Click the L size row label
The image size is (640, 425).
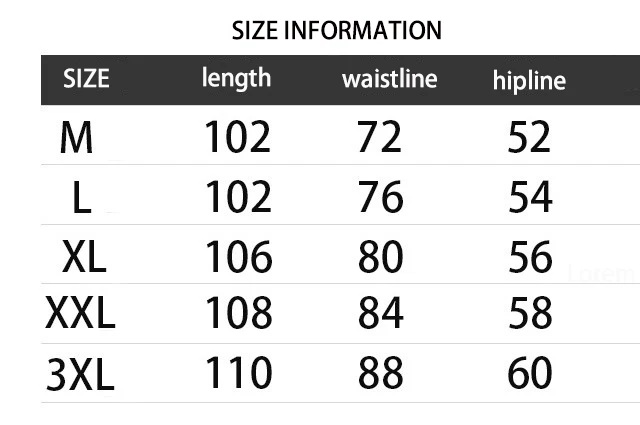coord(82,198)
